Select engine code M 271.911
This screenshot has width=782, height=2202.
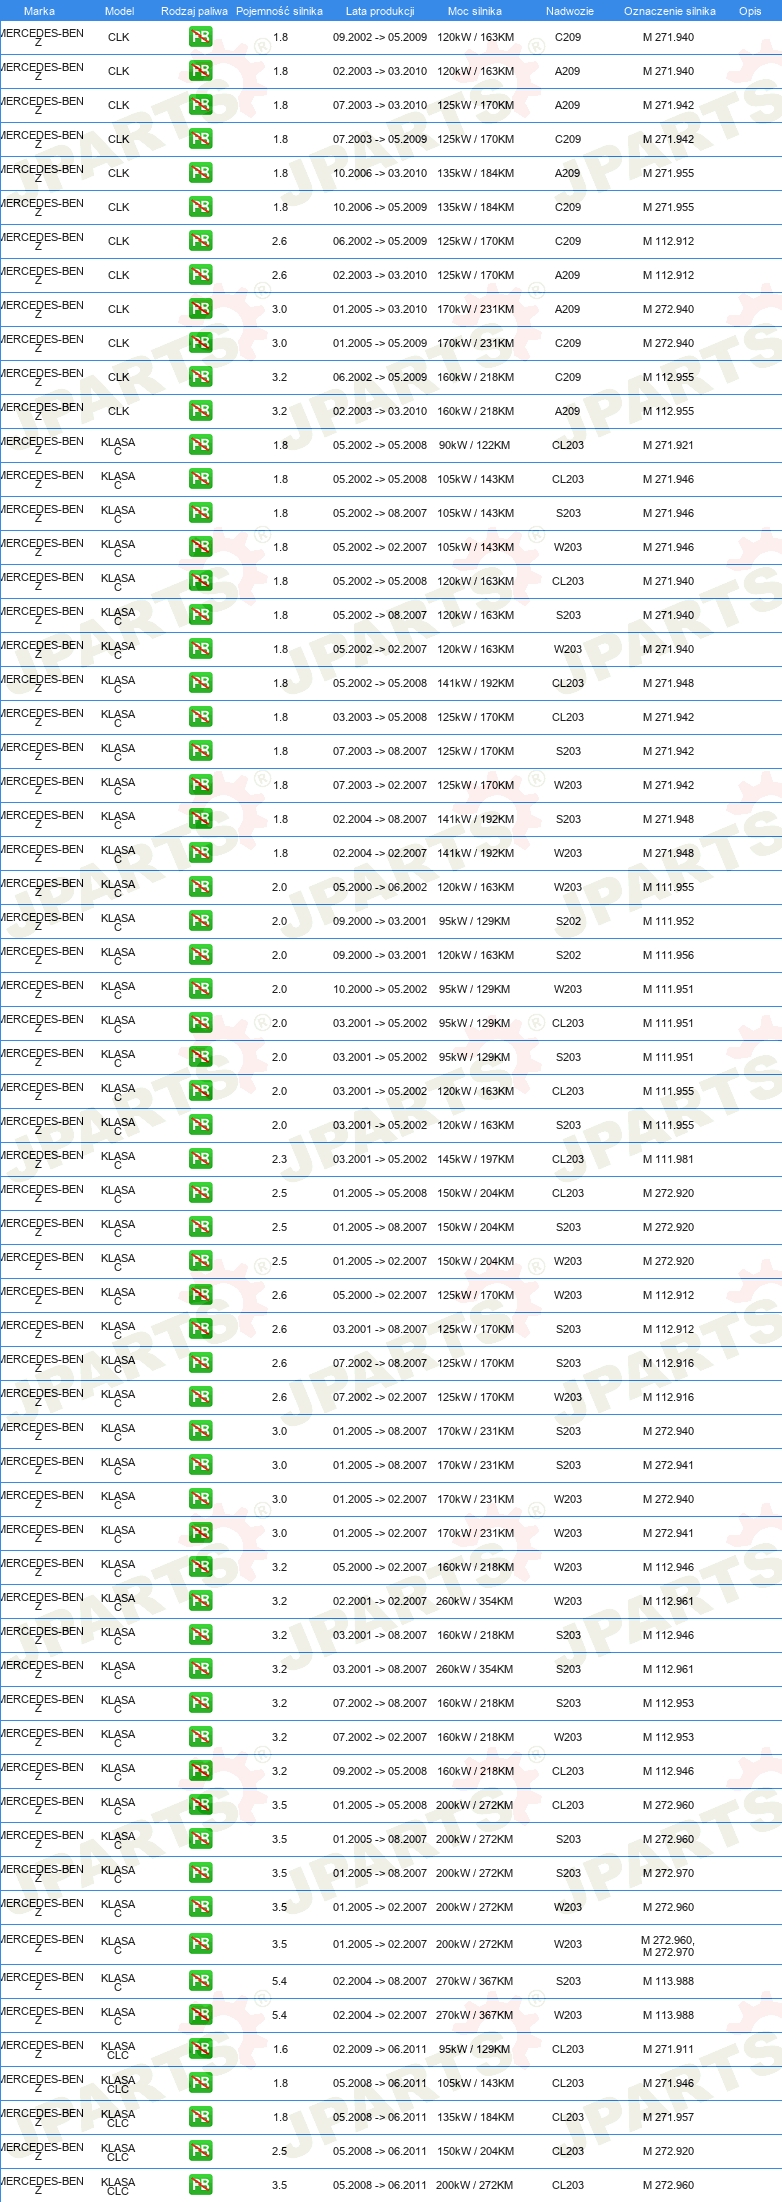[x=668, y=2049]
